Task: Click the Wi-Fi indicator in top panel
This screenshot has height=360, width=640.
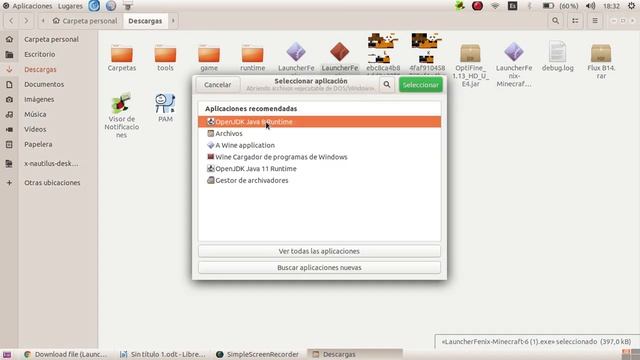Action: (x=495, y=6)
